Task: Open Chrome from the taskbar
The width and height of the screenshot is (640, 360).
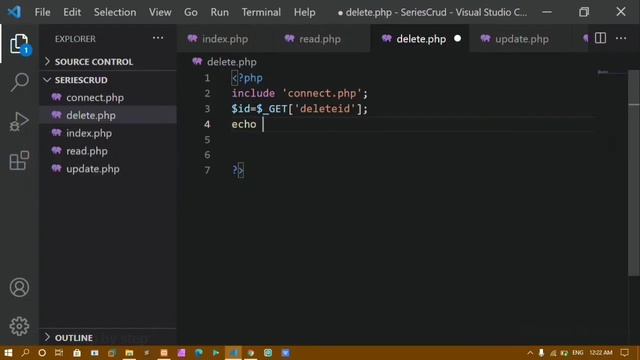Action: pos(251,353)
